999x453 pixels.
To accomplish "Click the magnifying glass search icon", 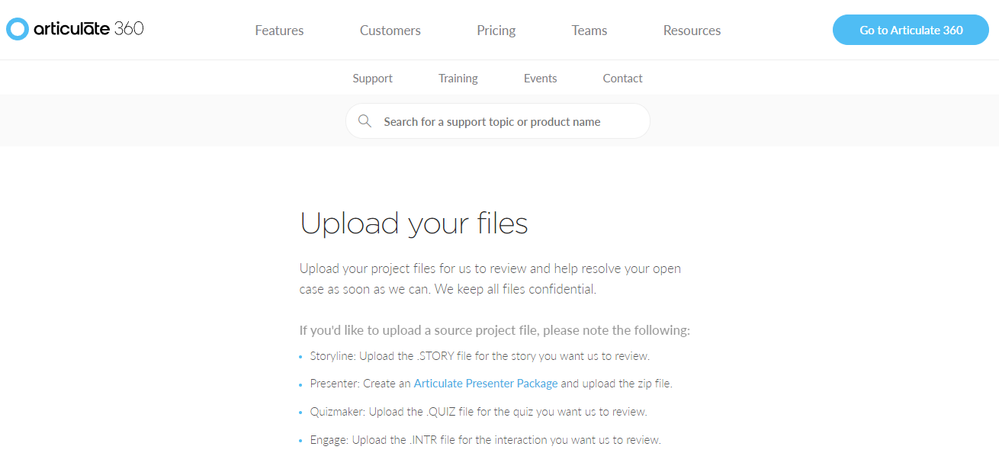I will coord(365,122).
